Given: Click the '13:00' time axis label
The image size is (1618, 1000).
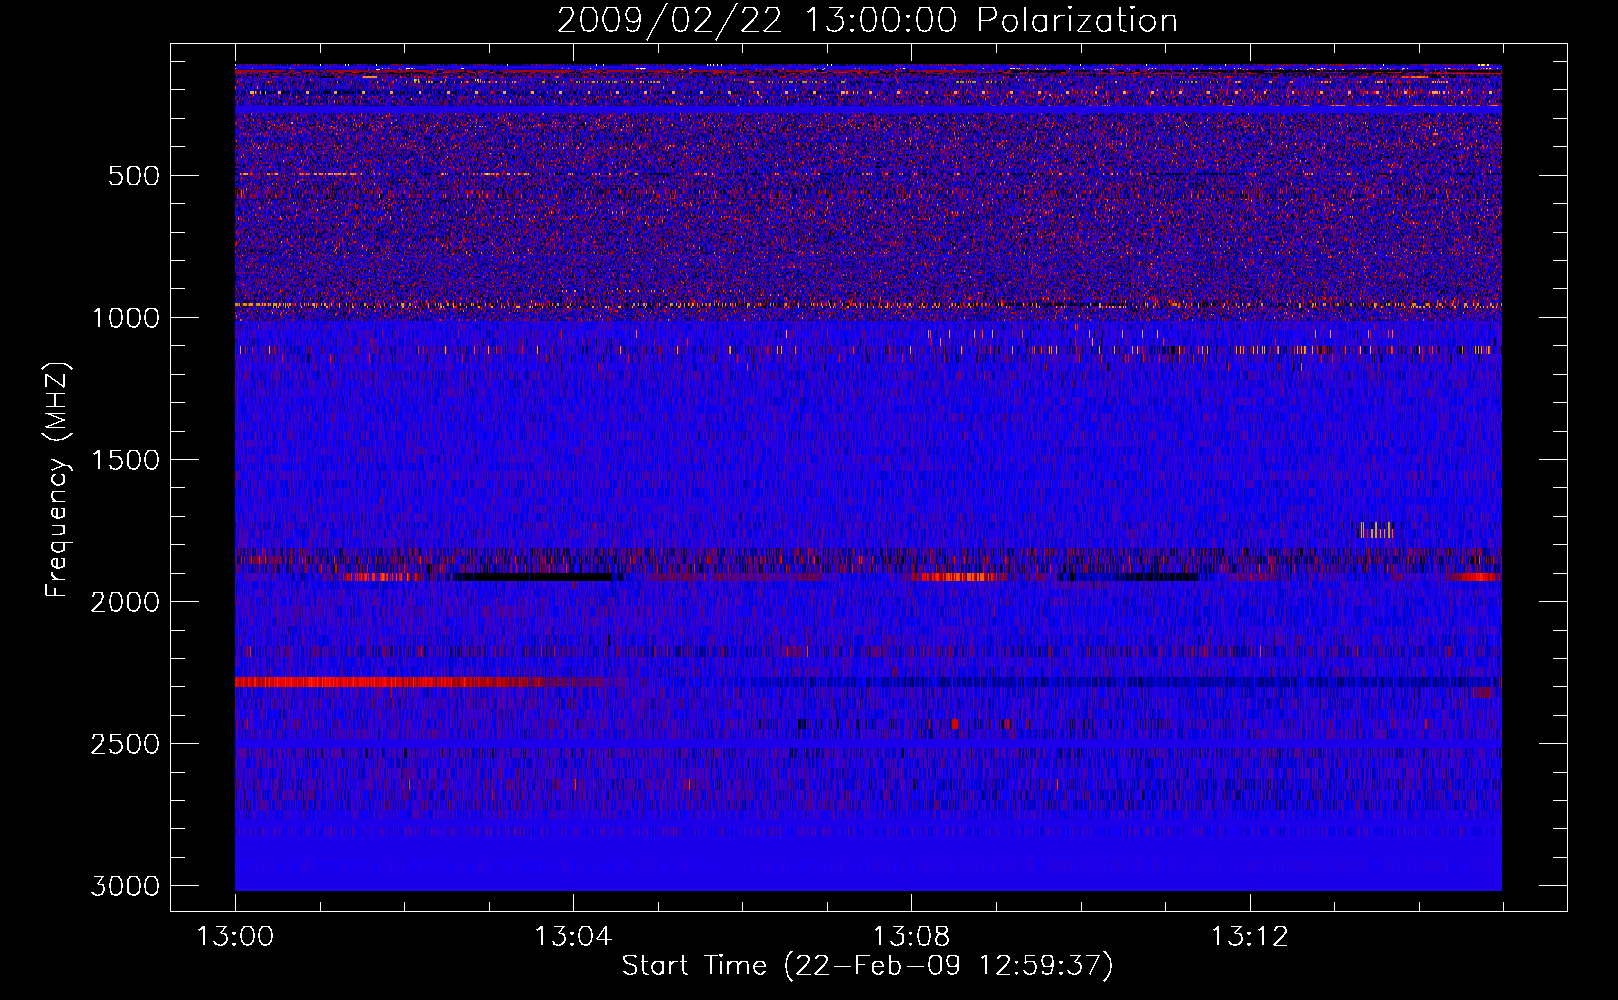Looking at the screenshot, I should coord(235,937).
